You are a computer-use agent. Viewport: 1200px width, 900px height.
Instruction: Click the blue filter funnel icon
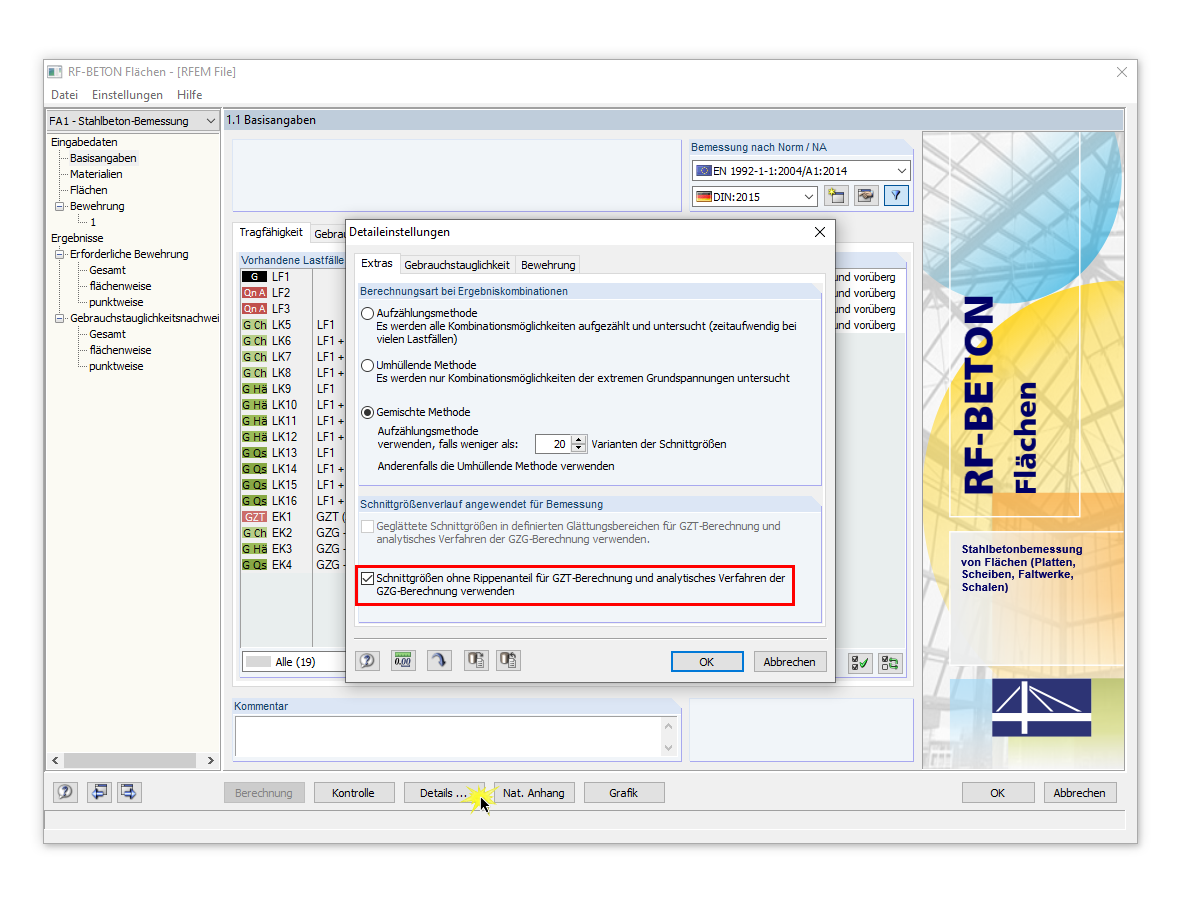click(897, 197)
